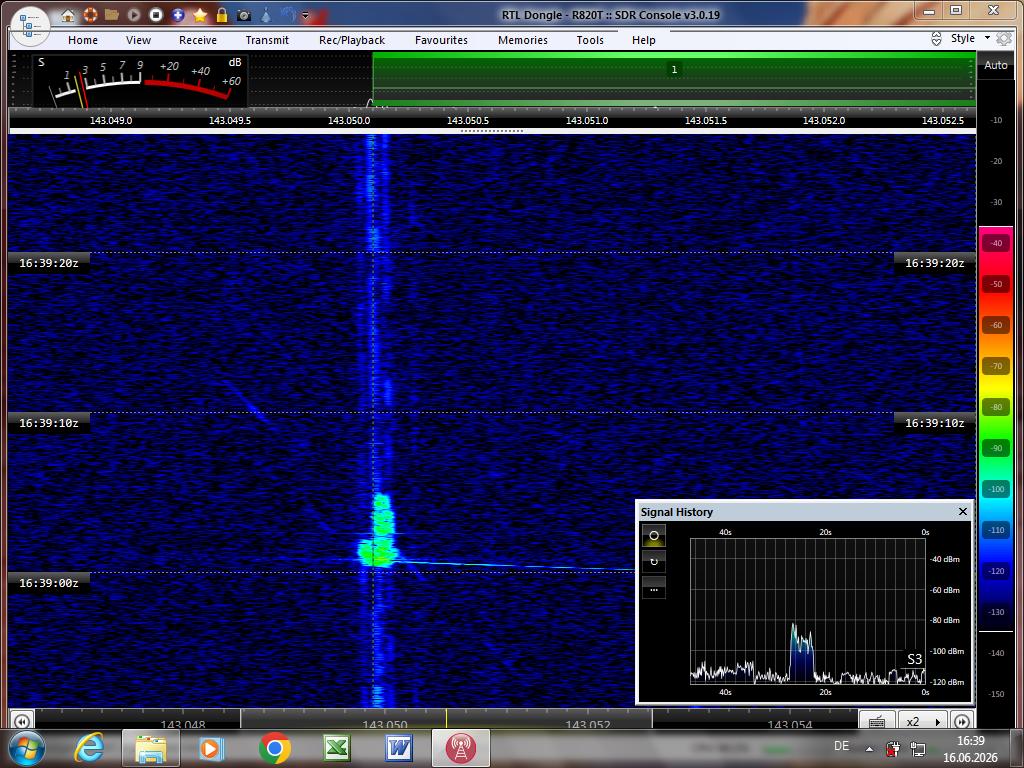Click the Play radio icon in quick access toolbar
This screenshot has width=1024, height=768.
coord(134,14)
